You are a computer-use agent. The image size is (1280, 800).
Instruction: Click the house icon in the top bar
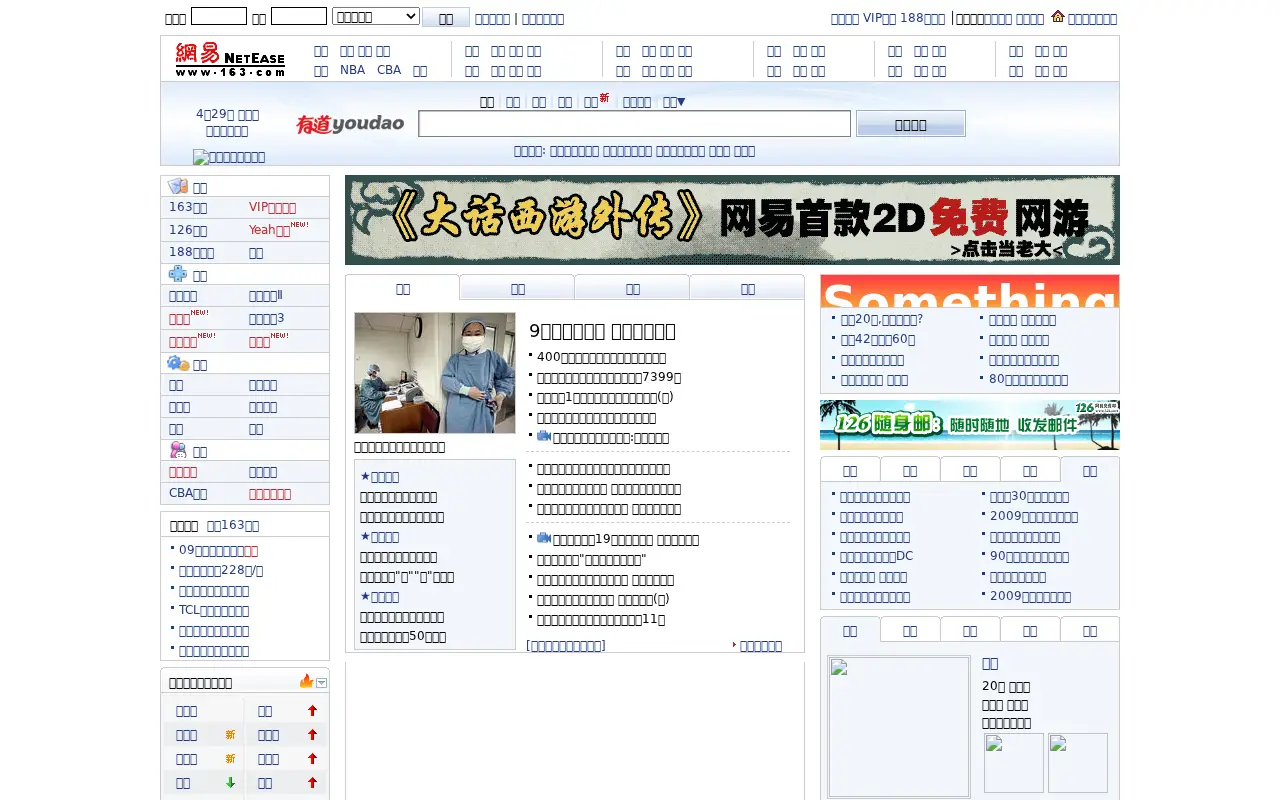[1057, 16]
